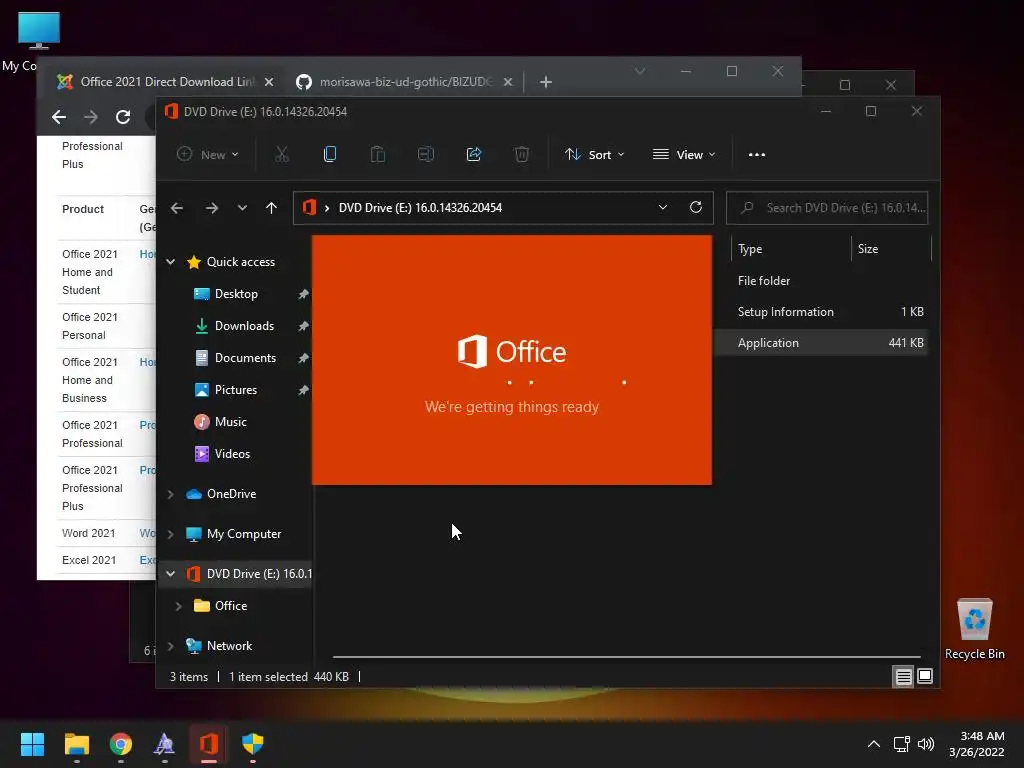Open the Windows Start menu

click(x=32, y=744)
